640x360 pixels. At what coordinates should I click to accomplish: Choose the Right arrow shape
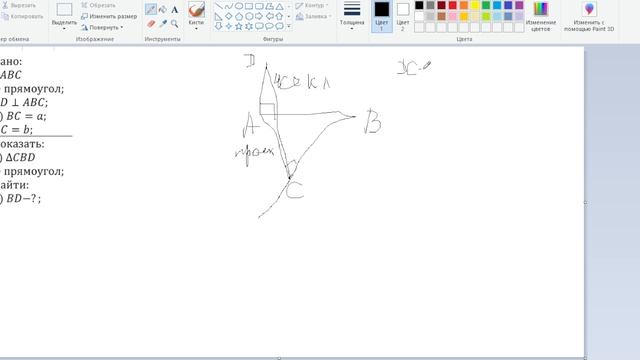click(259, 16)
